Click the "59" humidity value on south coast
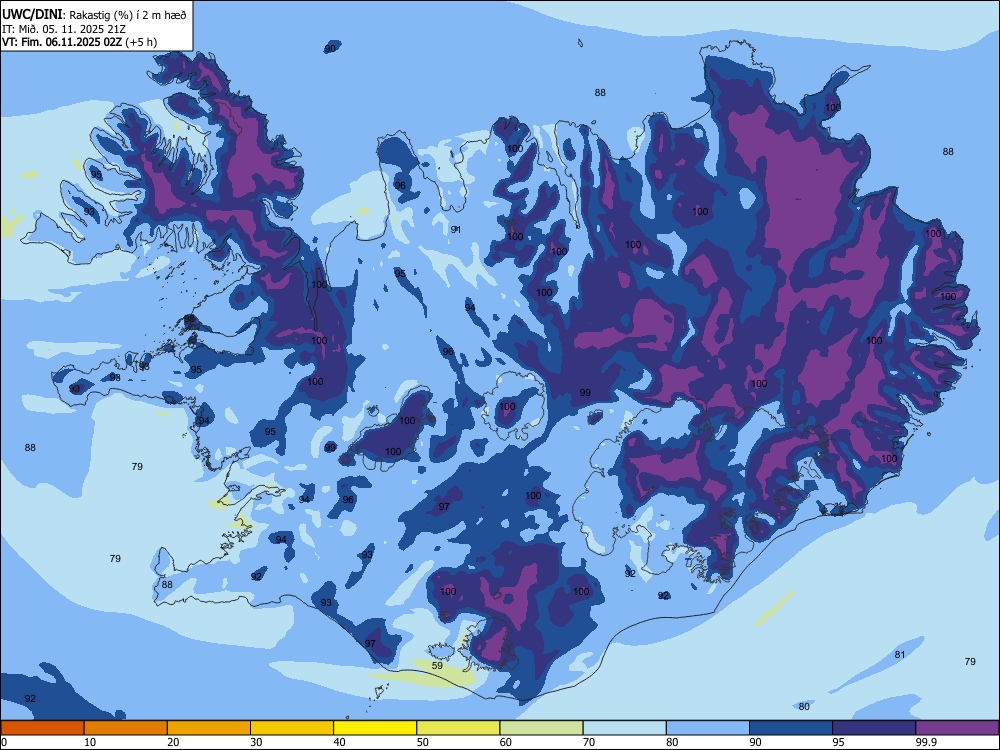 (437, 666)
